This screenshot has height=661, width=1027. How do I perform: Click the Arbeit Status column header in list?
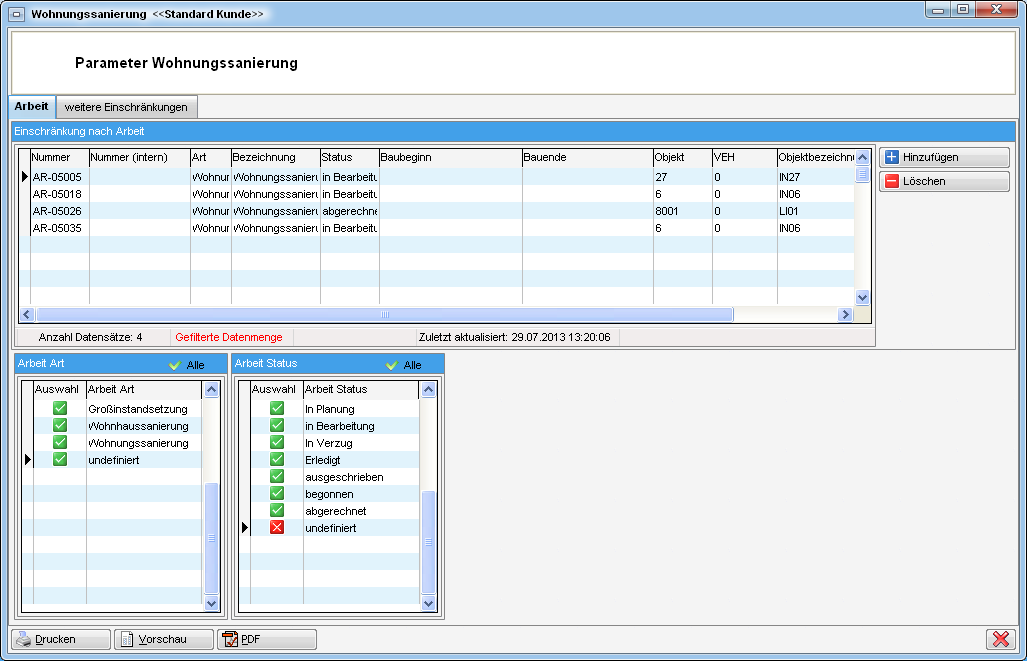click(x=360, y=390)
